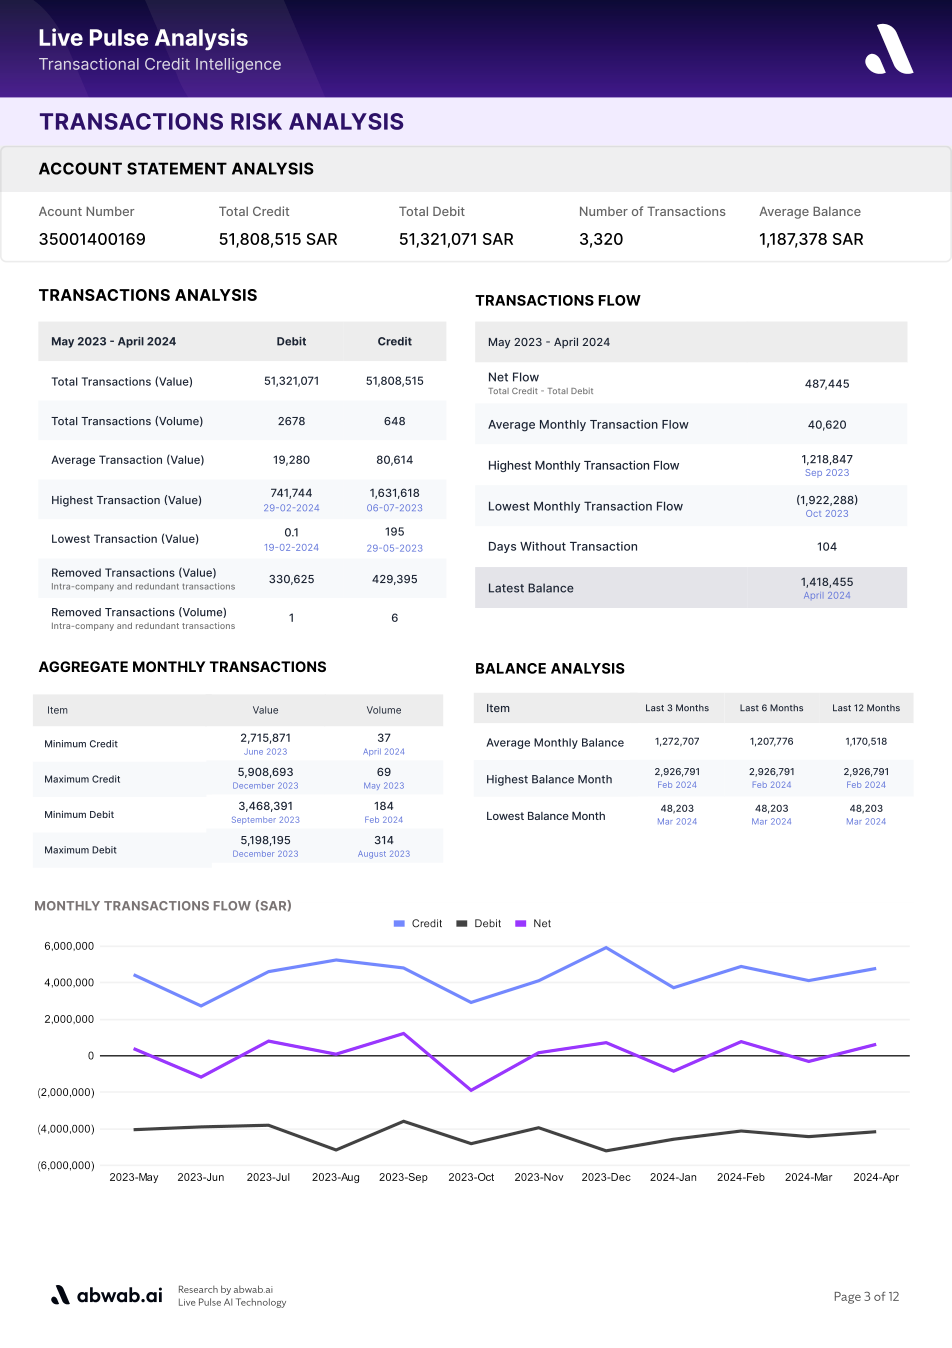Click the Days Without Transaction row
952x1348 pixels.
point(691,547)
